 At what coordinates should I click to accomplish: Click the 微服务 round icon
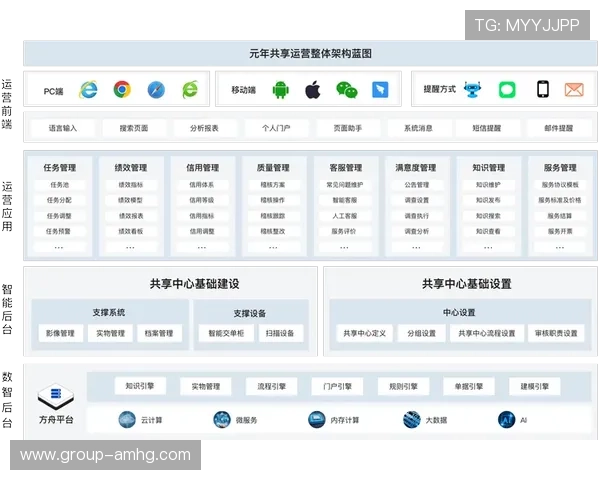point(222,420)
